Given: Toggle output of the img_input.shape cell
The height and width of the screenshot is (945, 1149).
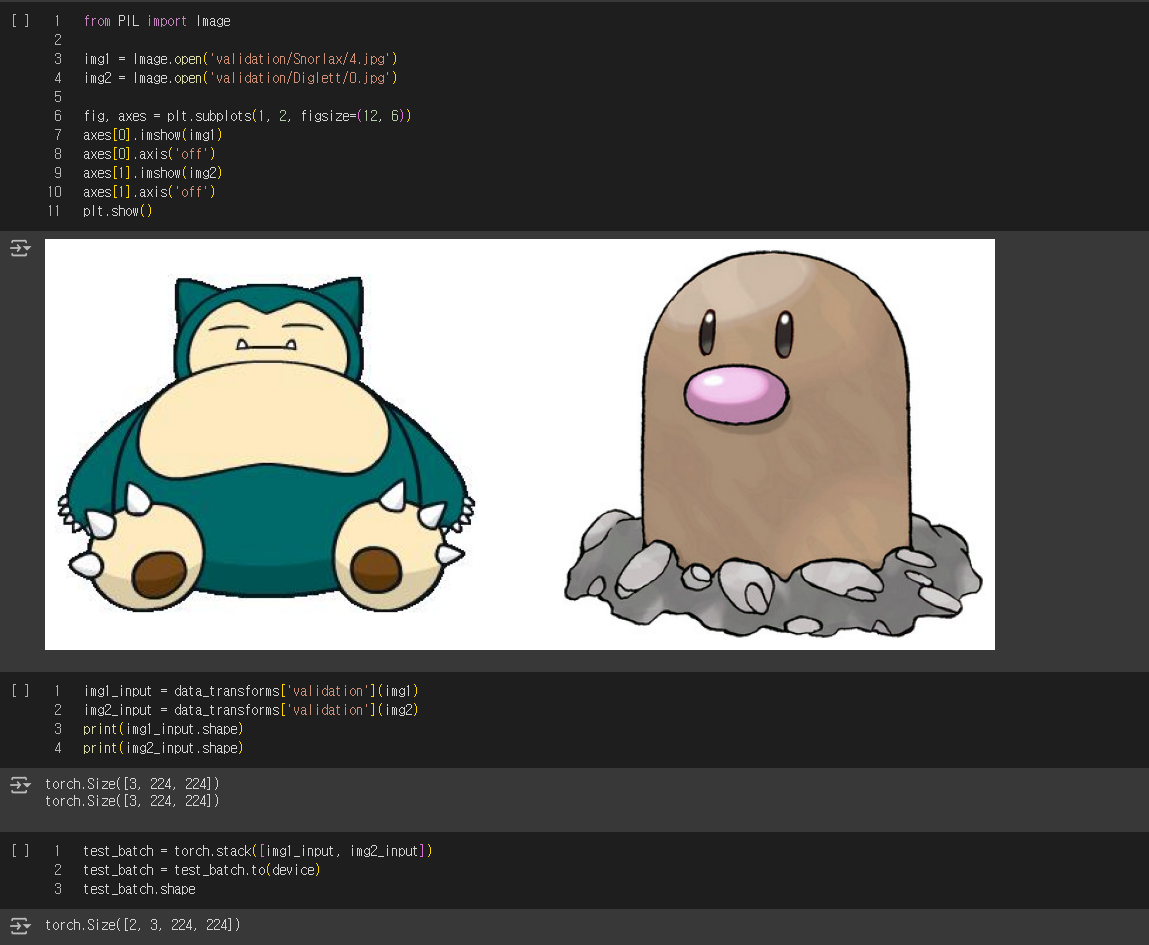Looking at the screenshot, I should click(x=21, y=785).
